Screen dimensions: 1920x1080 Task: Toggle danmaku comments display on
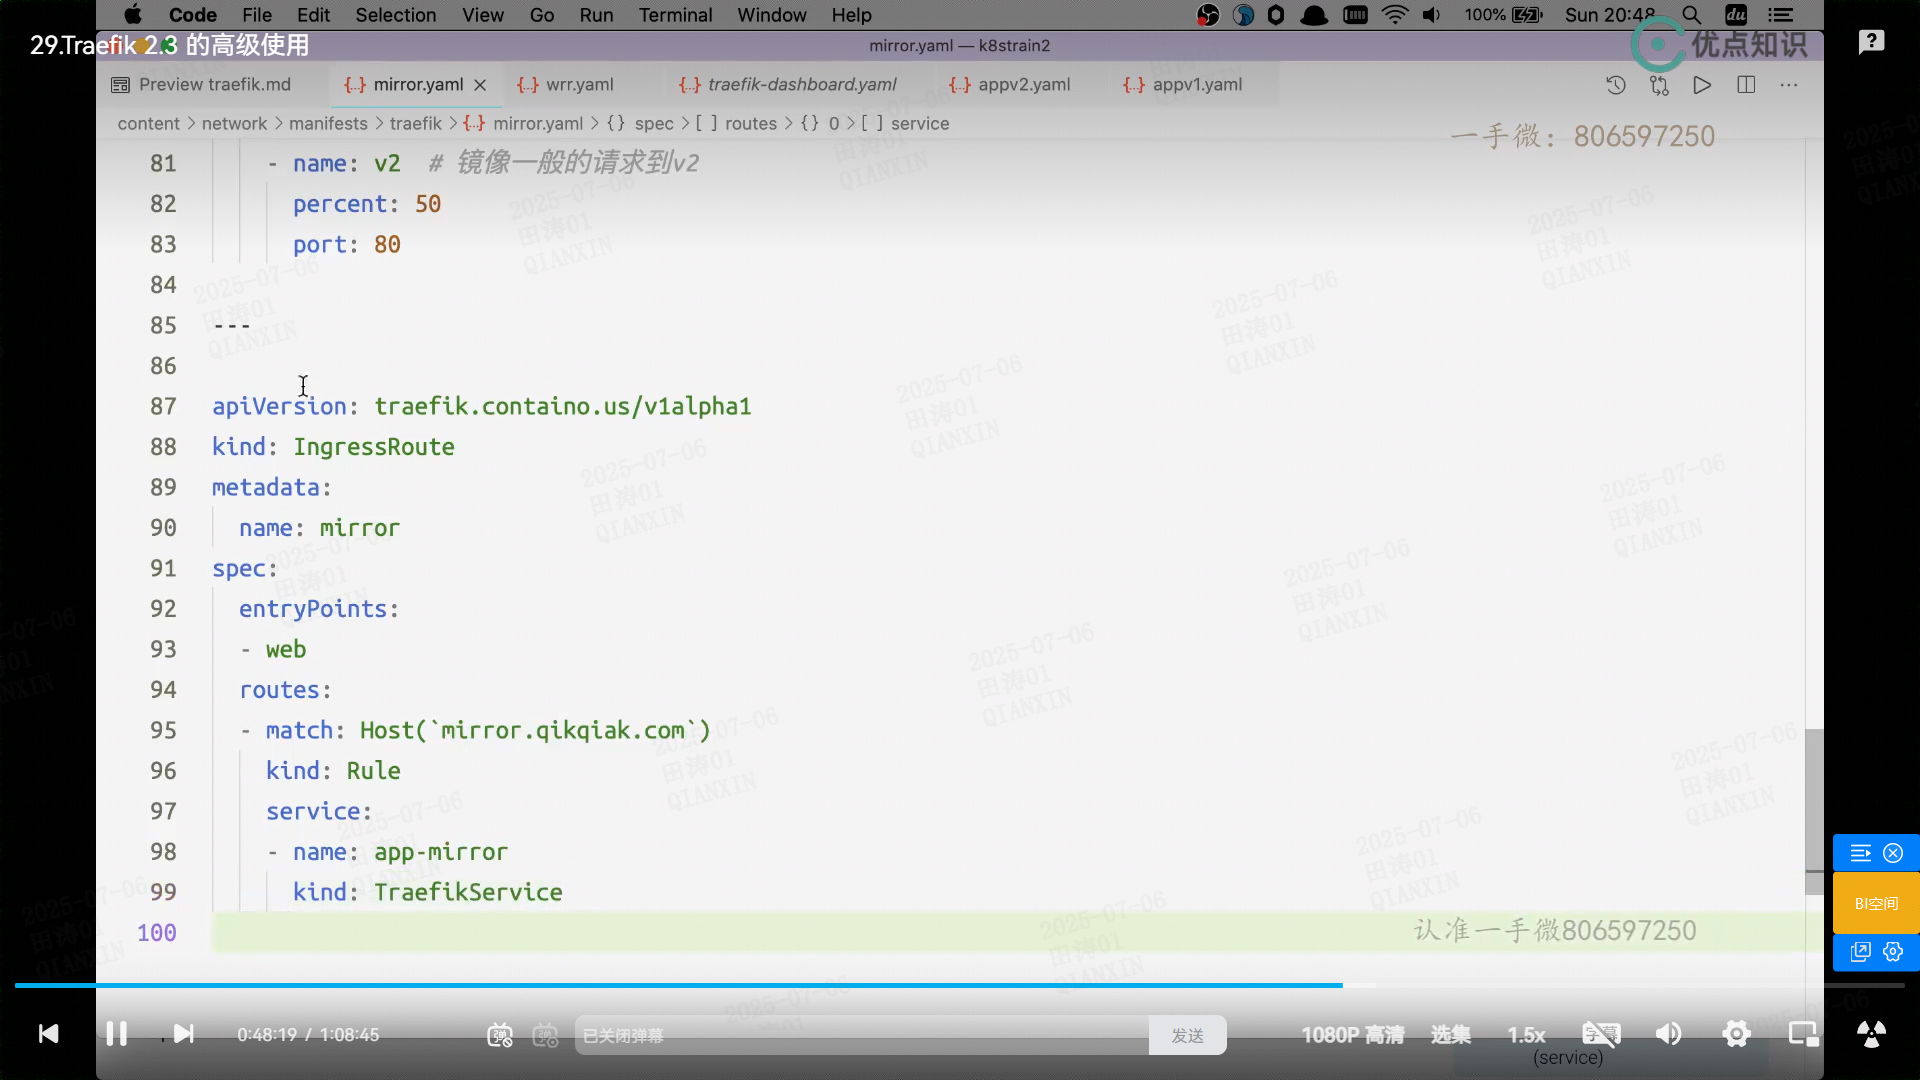(x=499, y=1035)
